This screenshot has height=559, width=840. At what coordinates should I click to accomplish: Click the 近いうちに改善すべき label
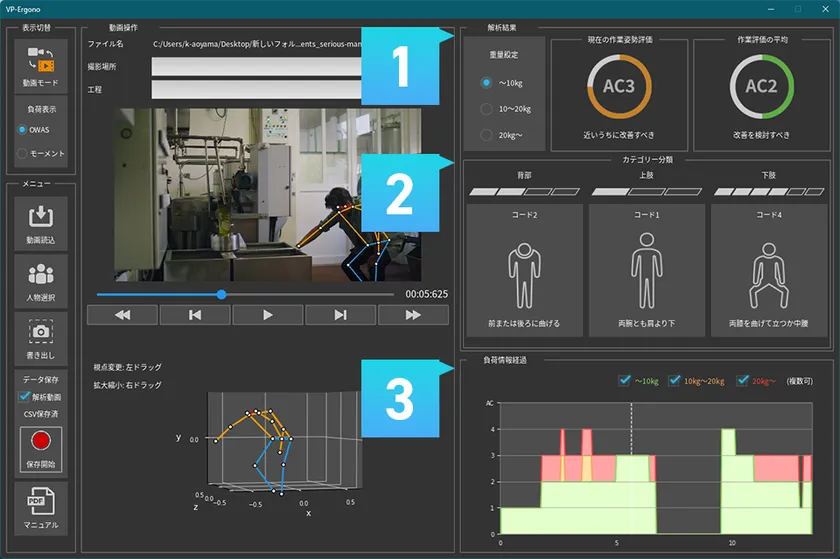pos(619,135)
